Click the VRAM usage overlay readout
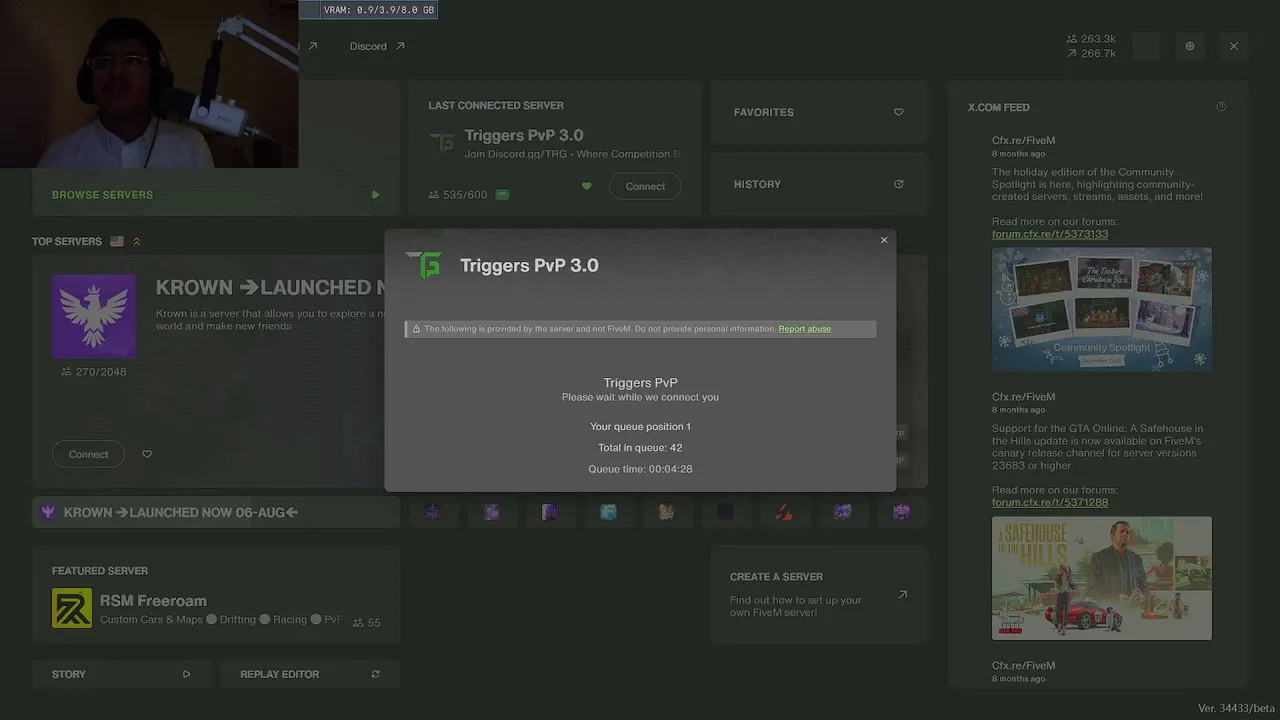This screenshot has height=720, width=1280. coord(379,10)
